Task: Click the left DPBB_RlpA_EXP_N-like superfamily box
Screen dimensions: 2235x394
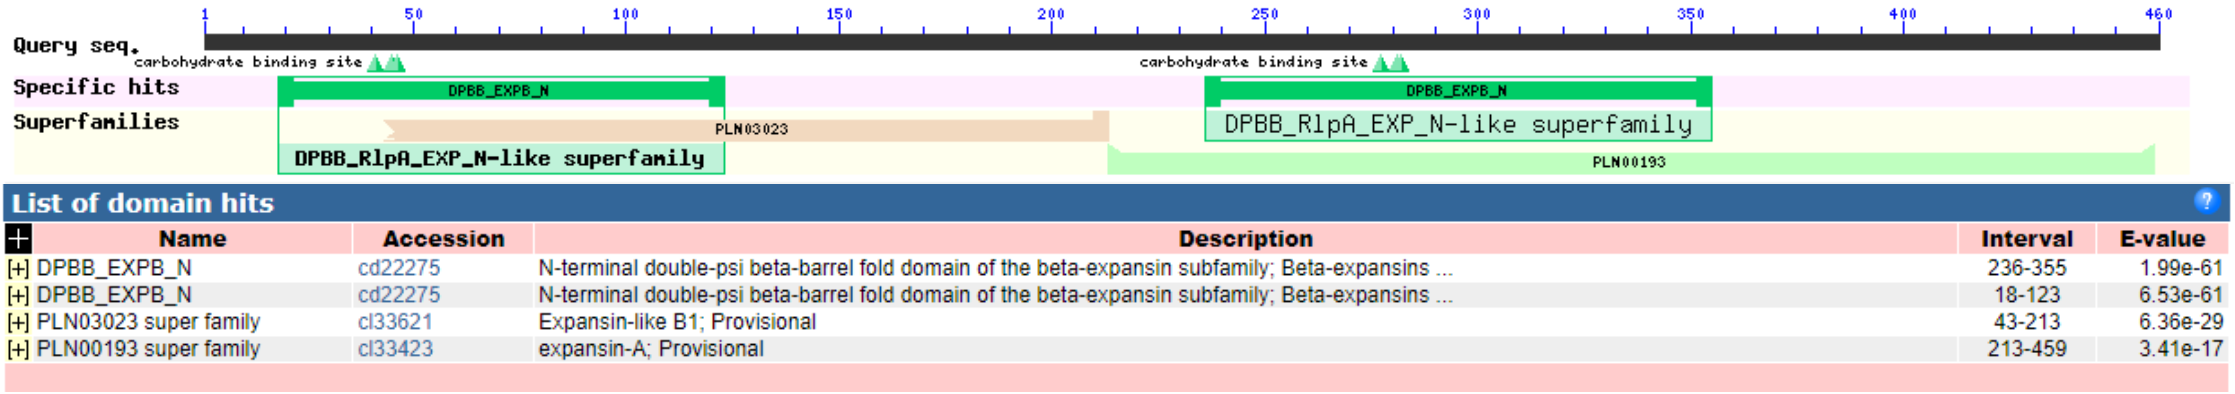Action: click(501, 158)
